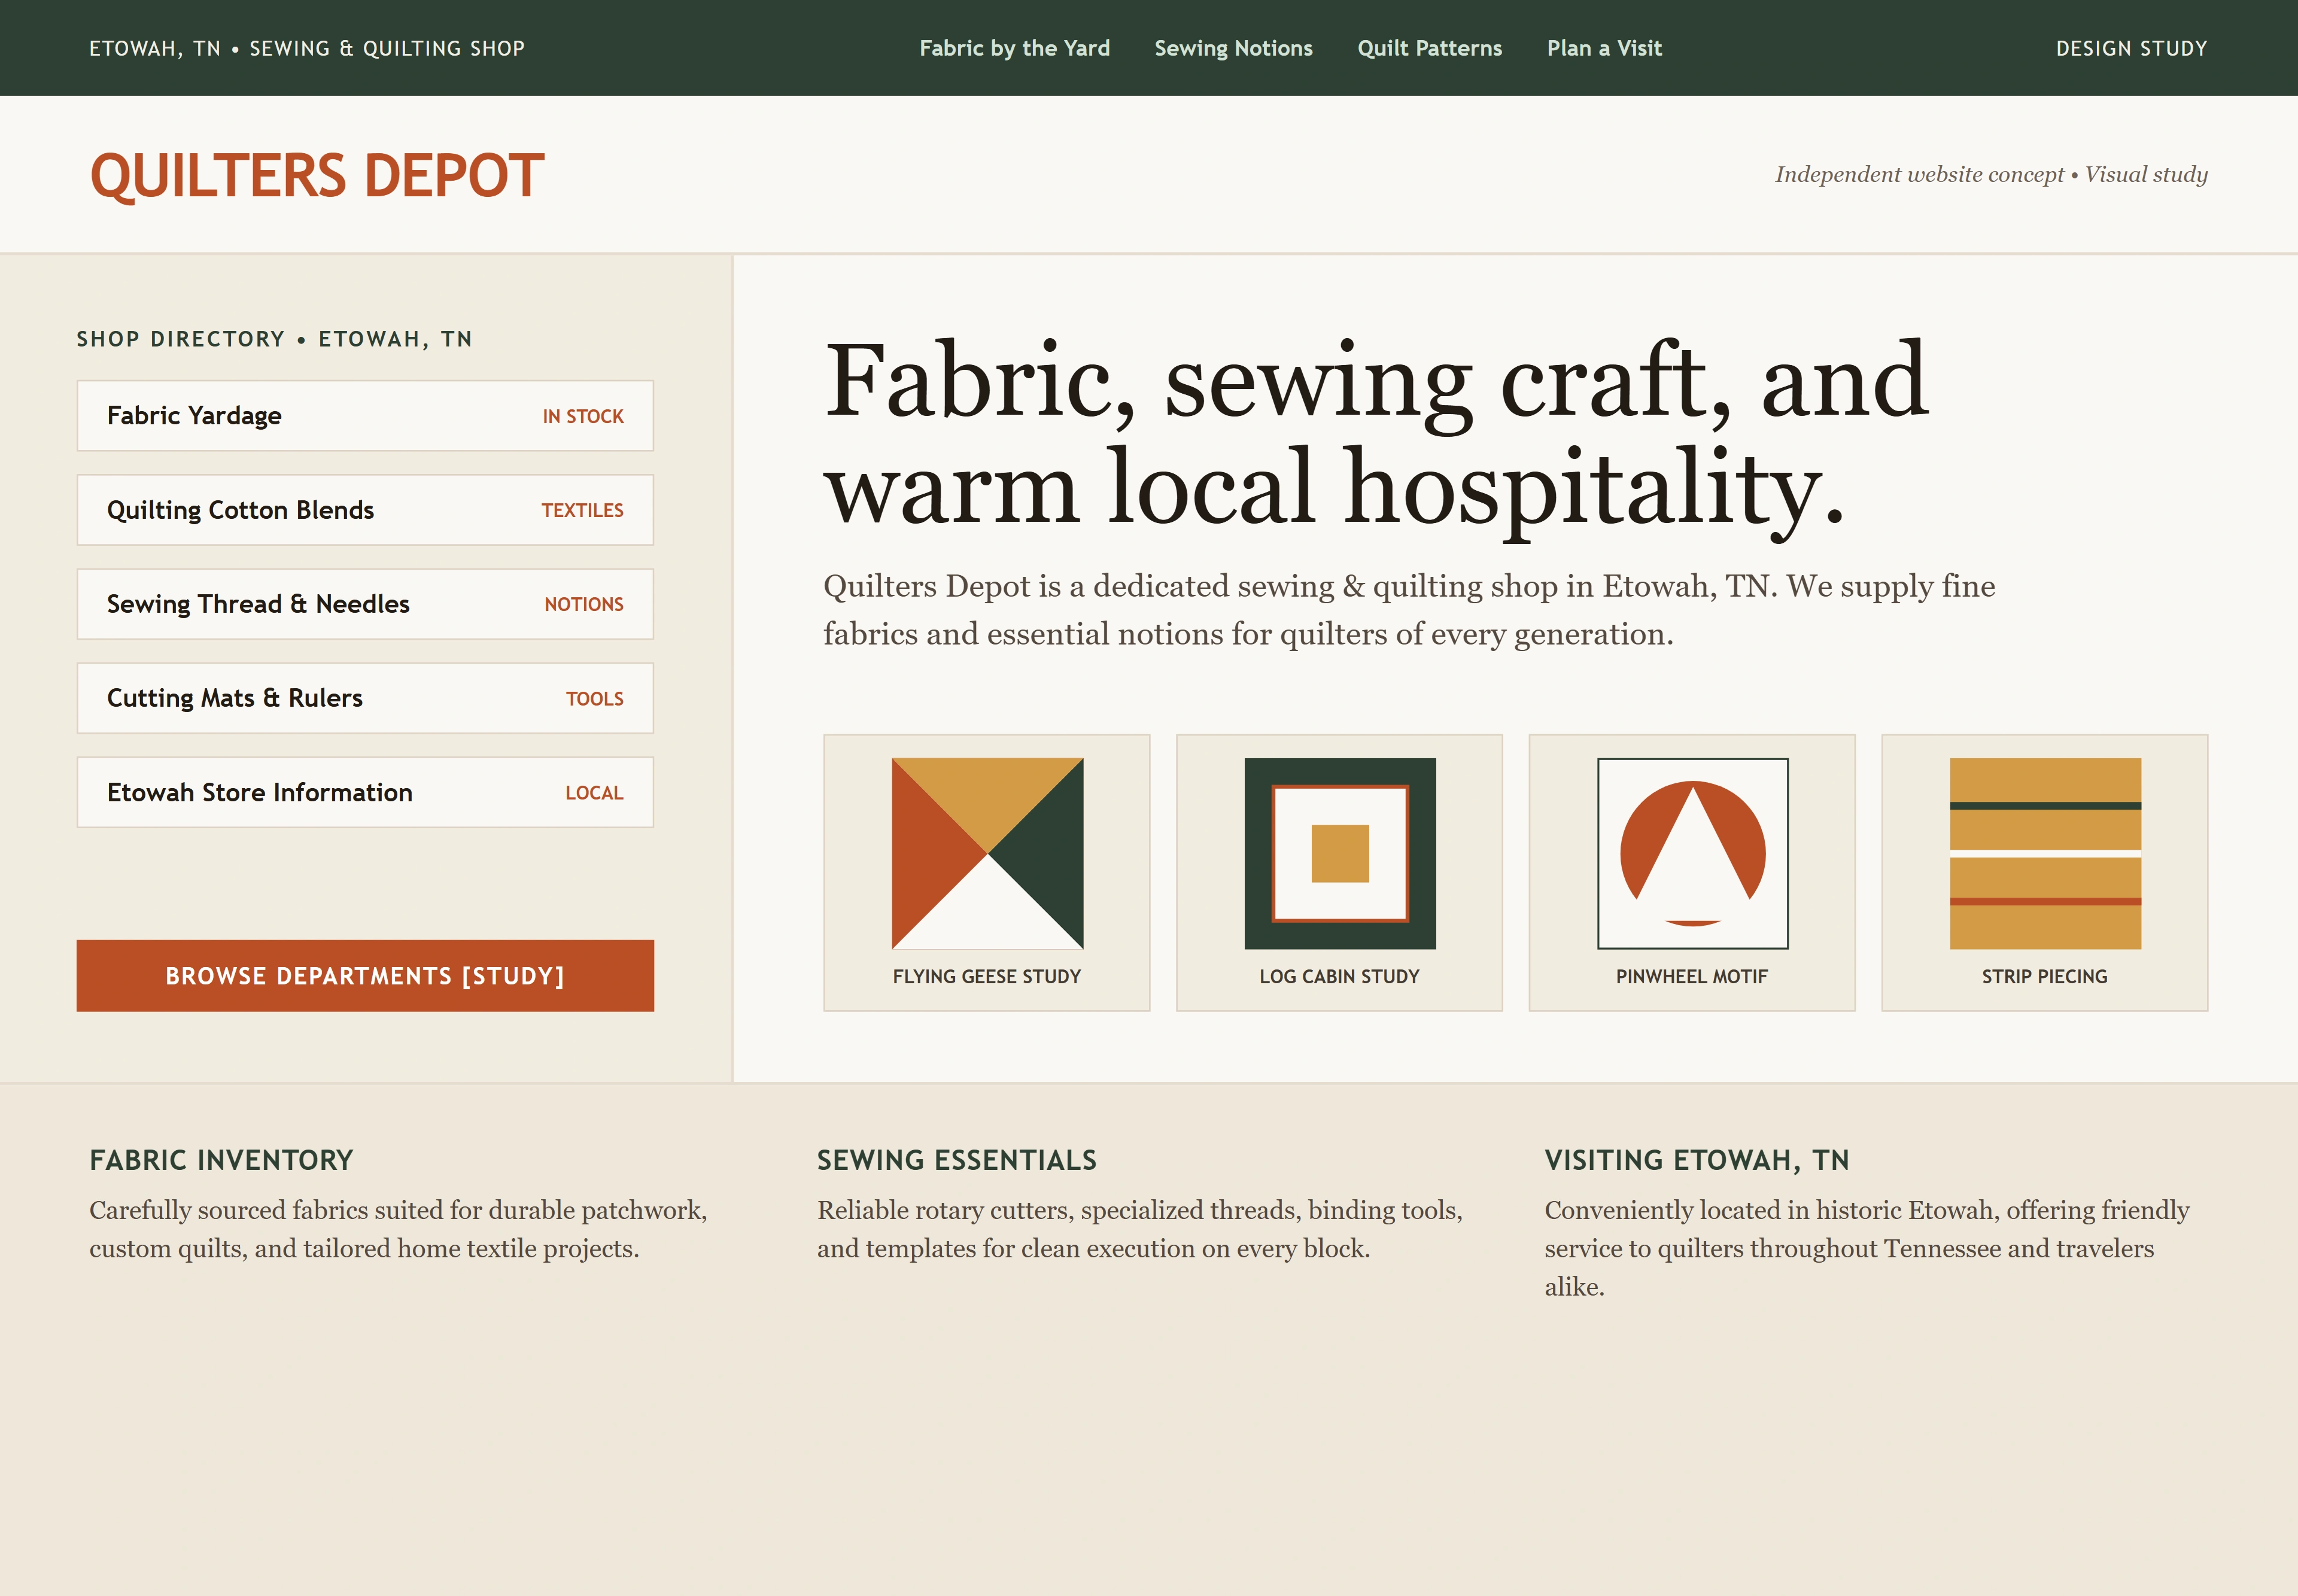Image resolution: width=2298 pixels, height=1596 pixels.
Task: Go to Quilt Patterns nav item
Action: 1429,48
